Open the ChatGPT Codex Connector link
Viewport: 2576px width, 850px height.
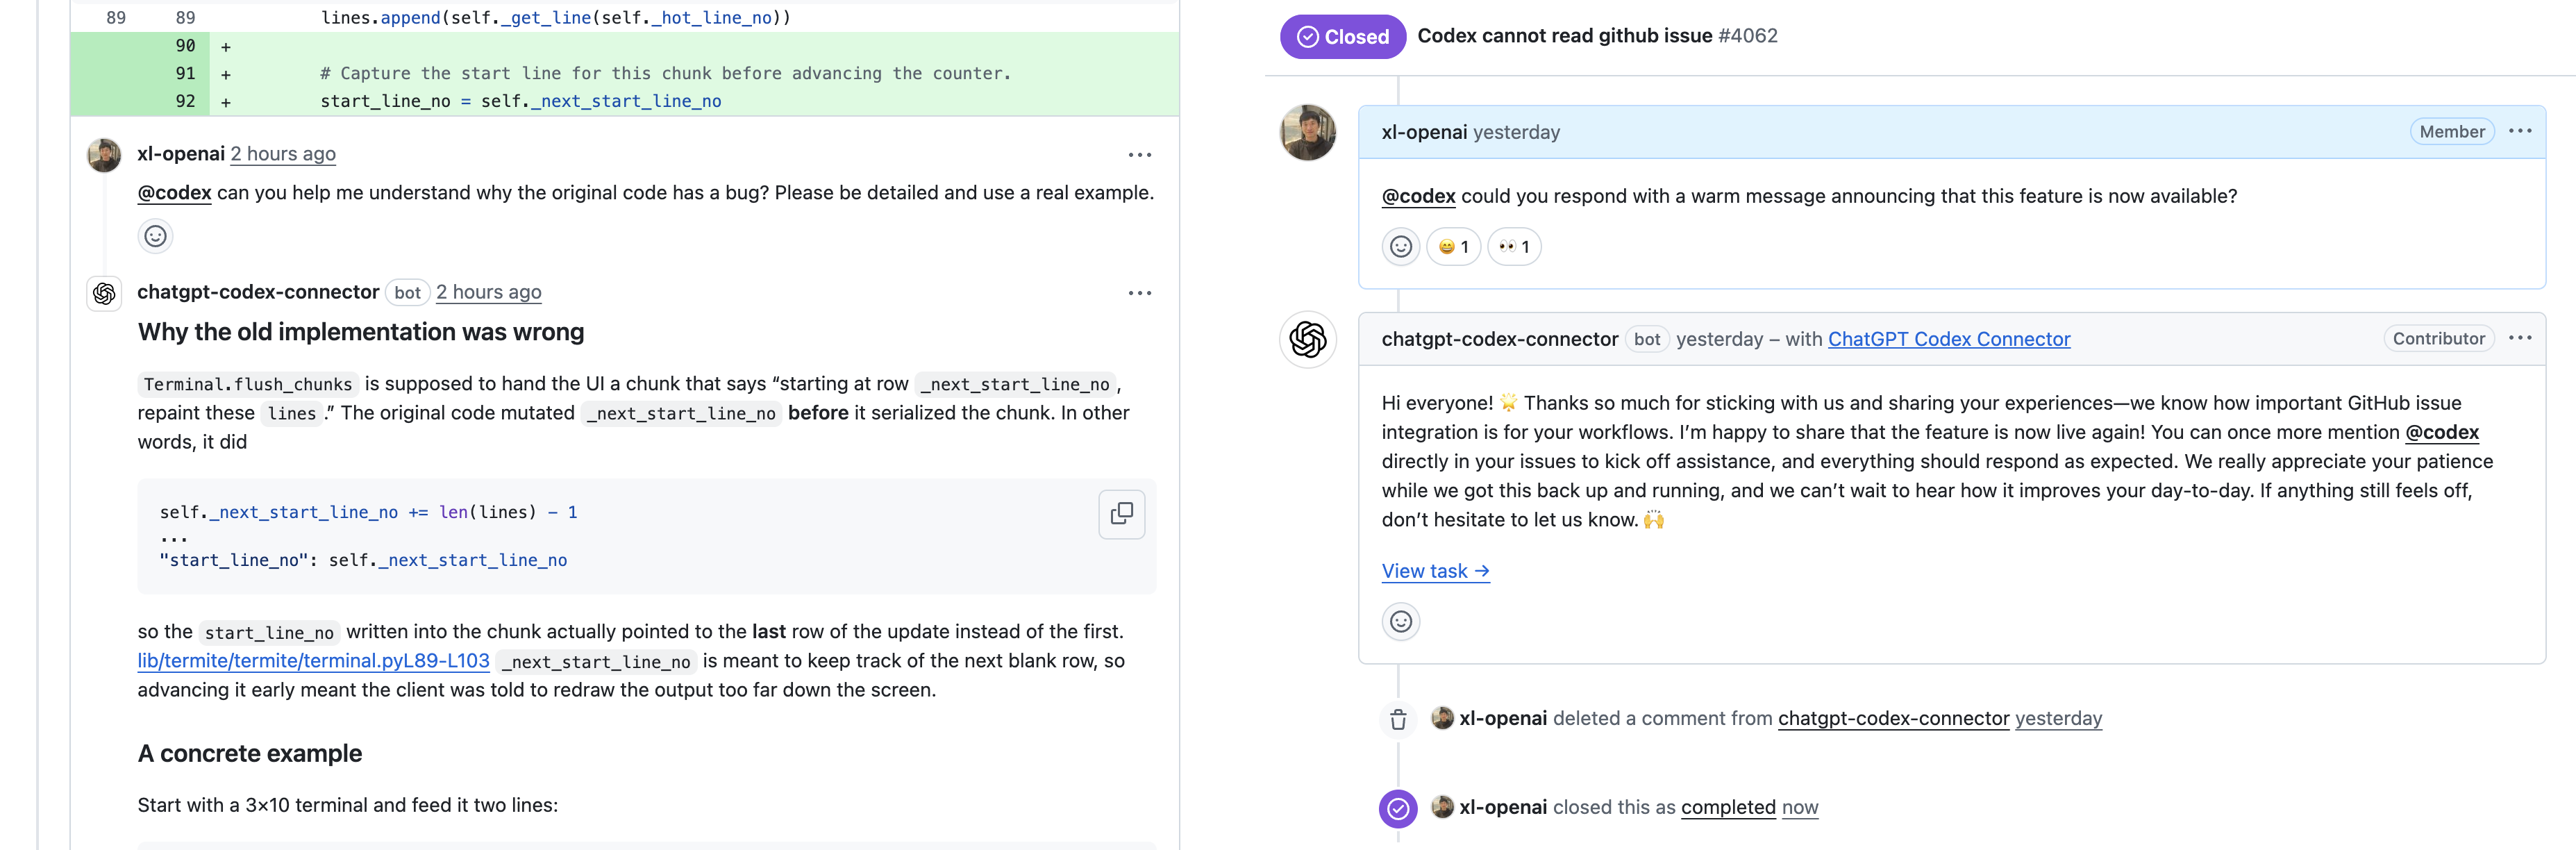(1948, 339)
